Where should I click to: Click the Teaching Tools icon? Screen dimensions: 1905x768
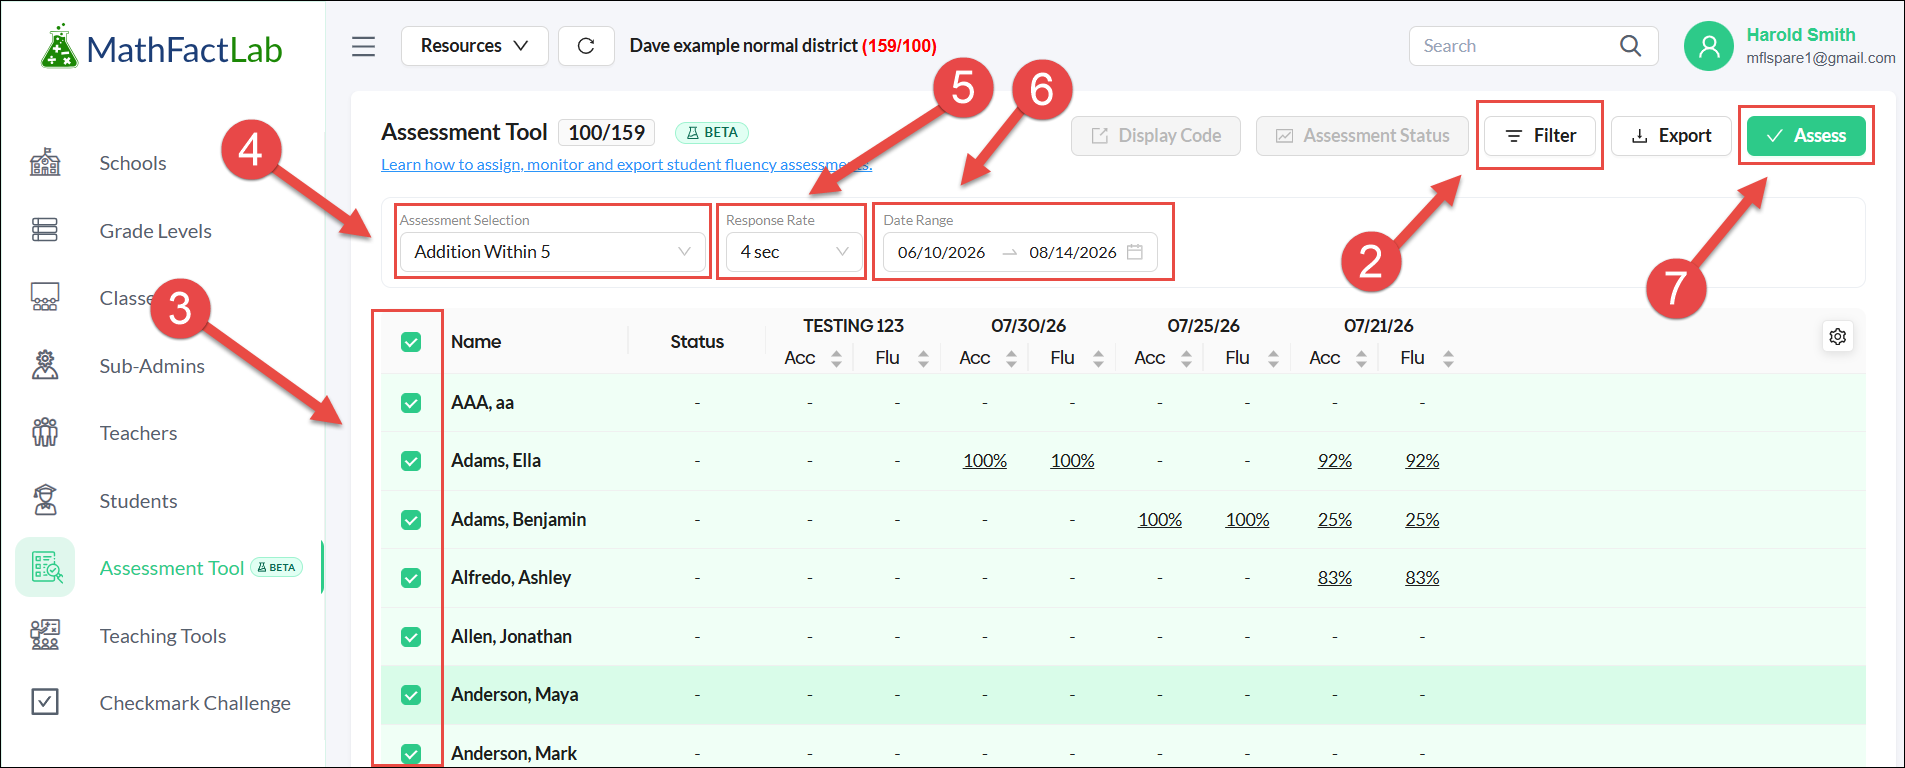[45, 635]
